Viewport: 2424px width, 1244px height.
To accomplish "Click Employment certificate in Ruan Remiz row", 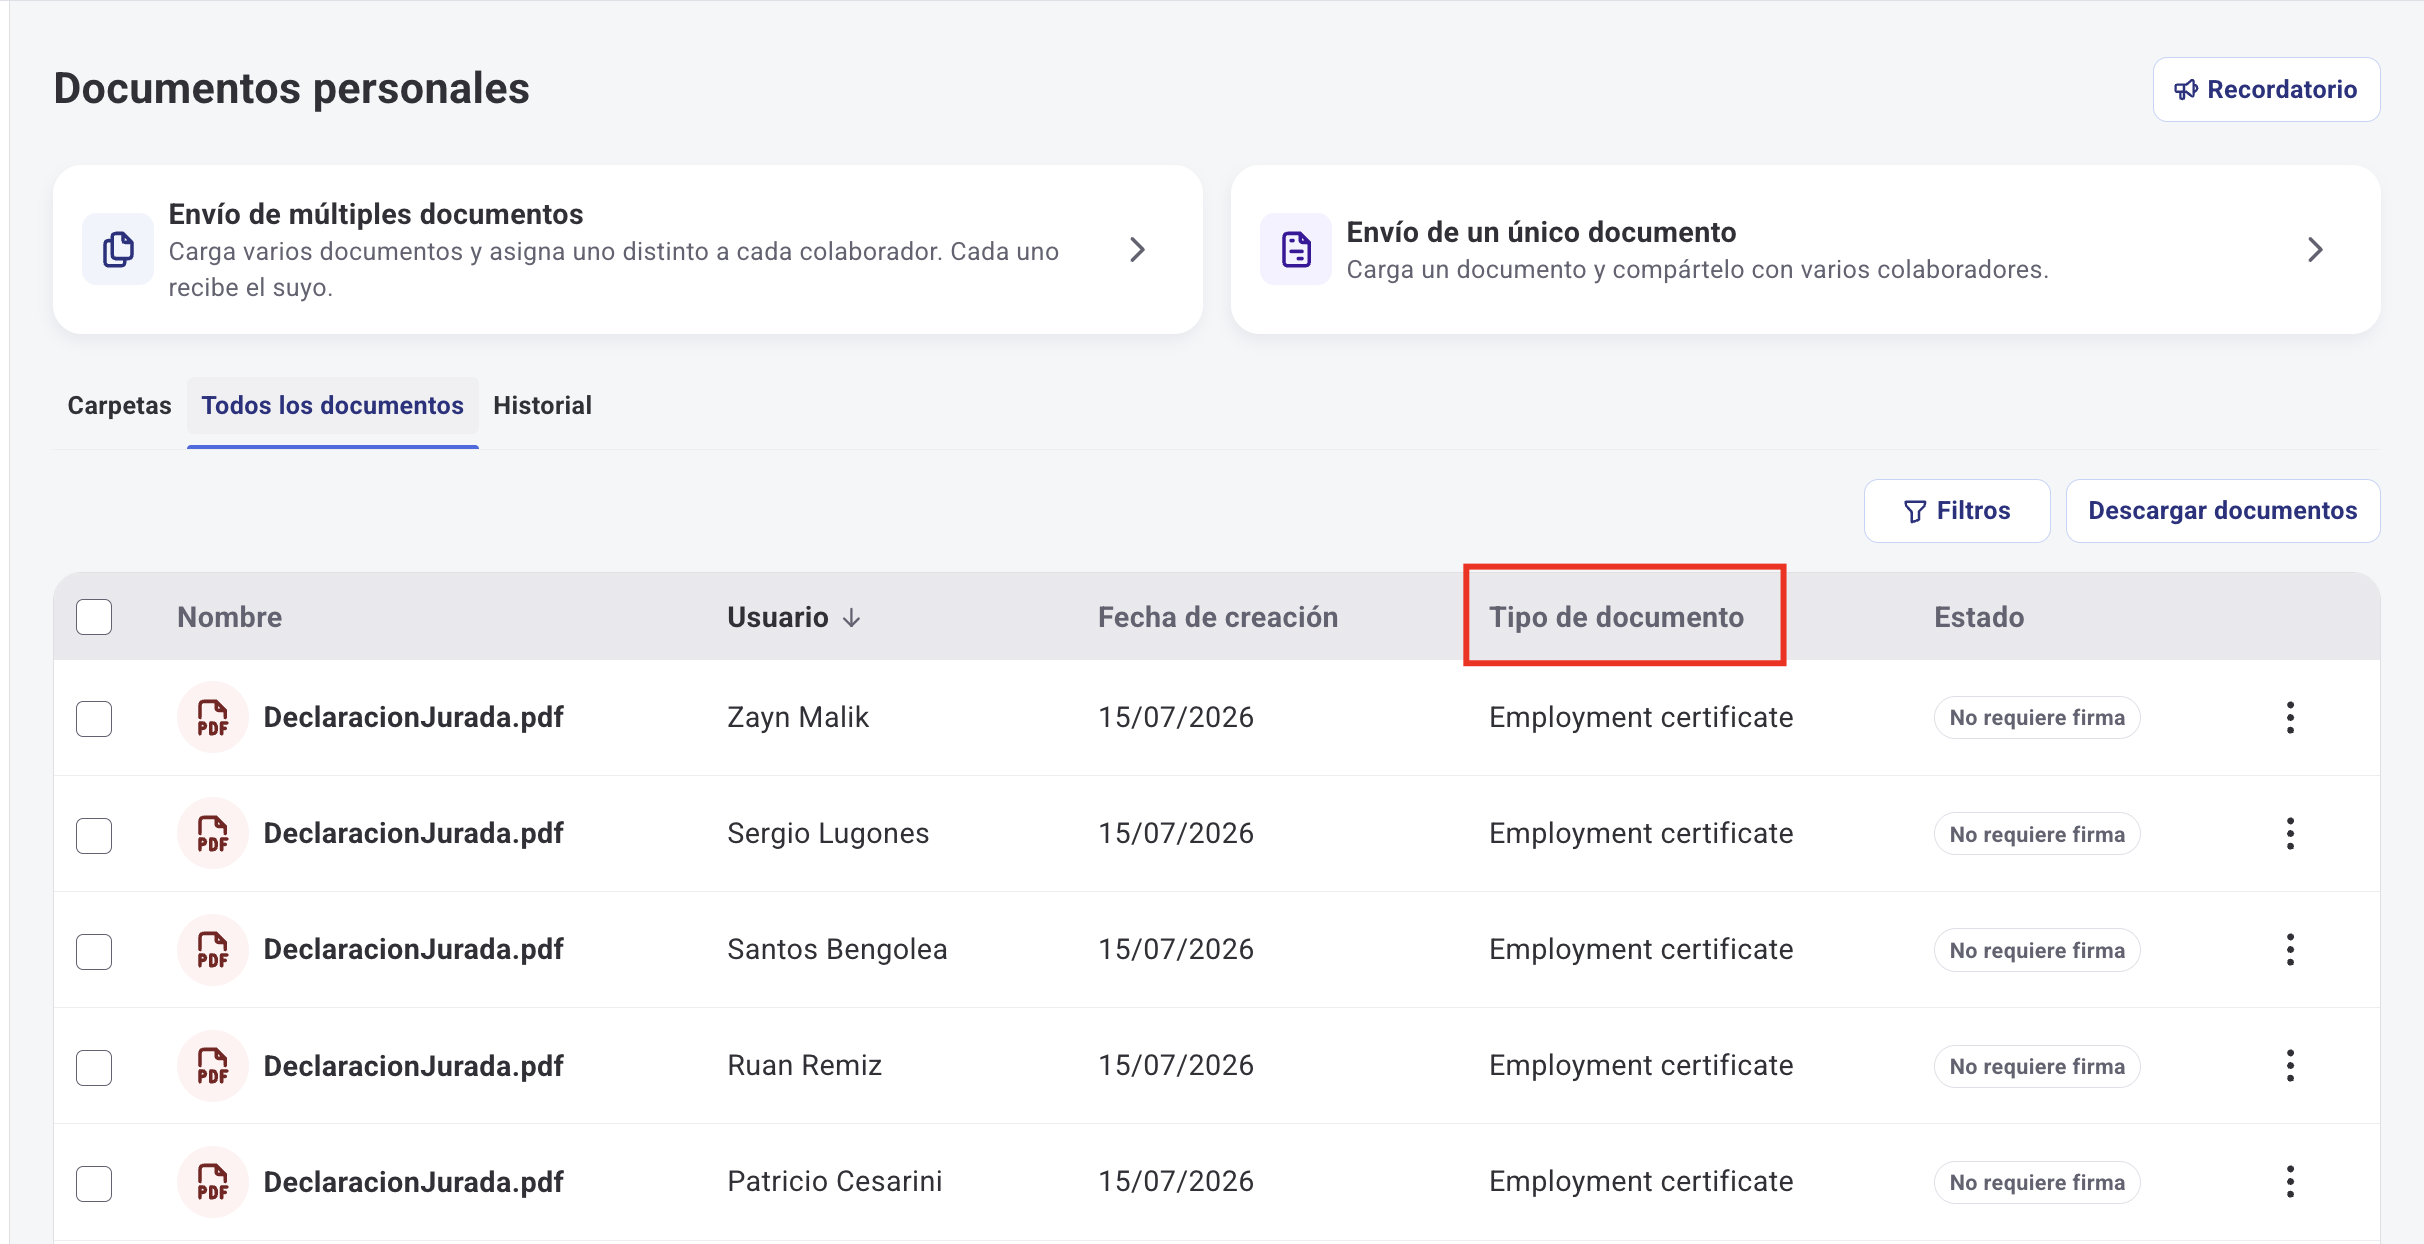I will (1641, 1066).
